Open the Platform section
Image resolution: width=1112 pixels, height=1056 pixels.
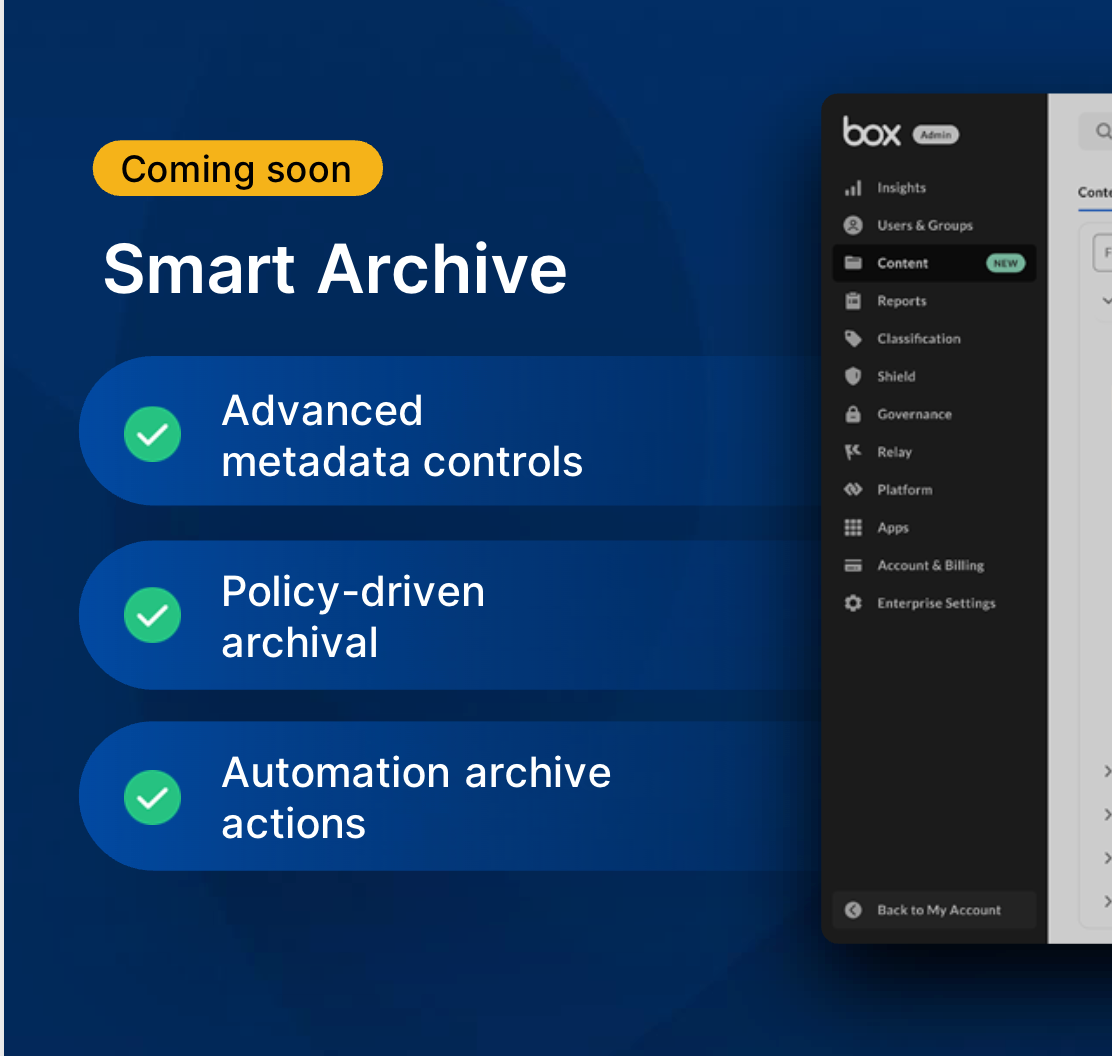click(904, 489)
